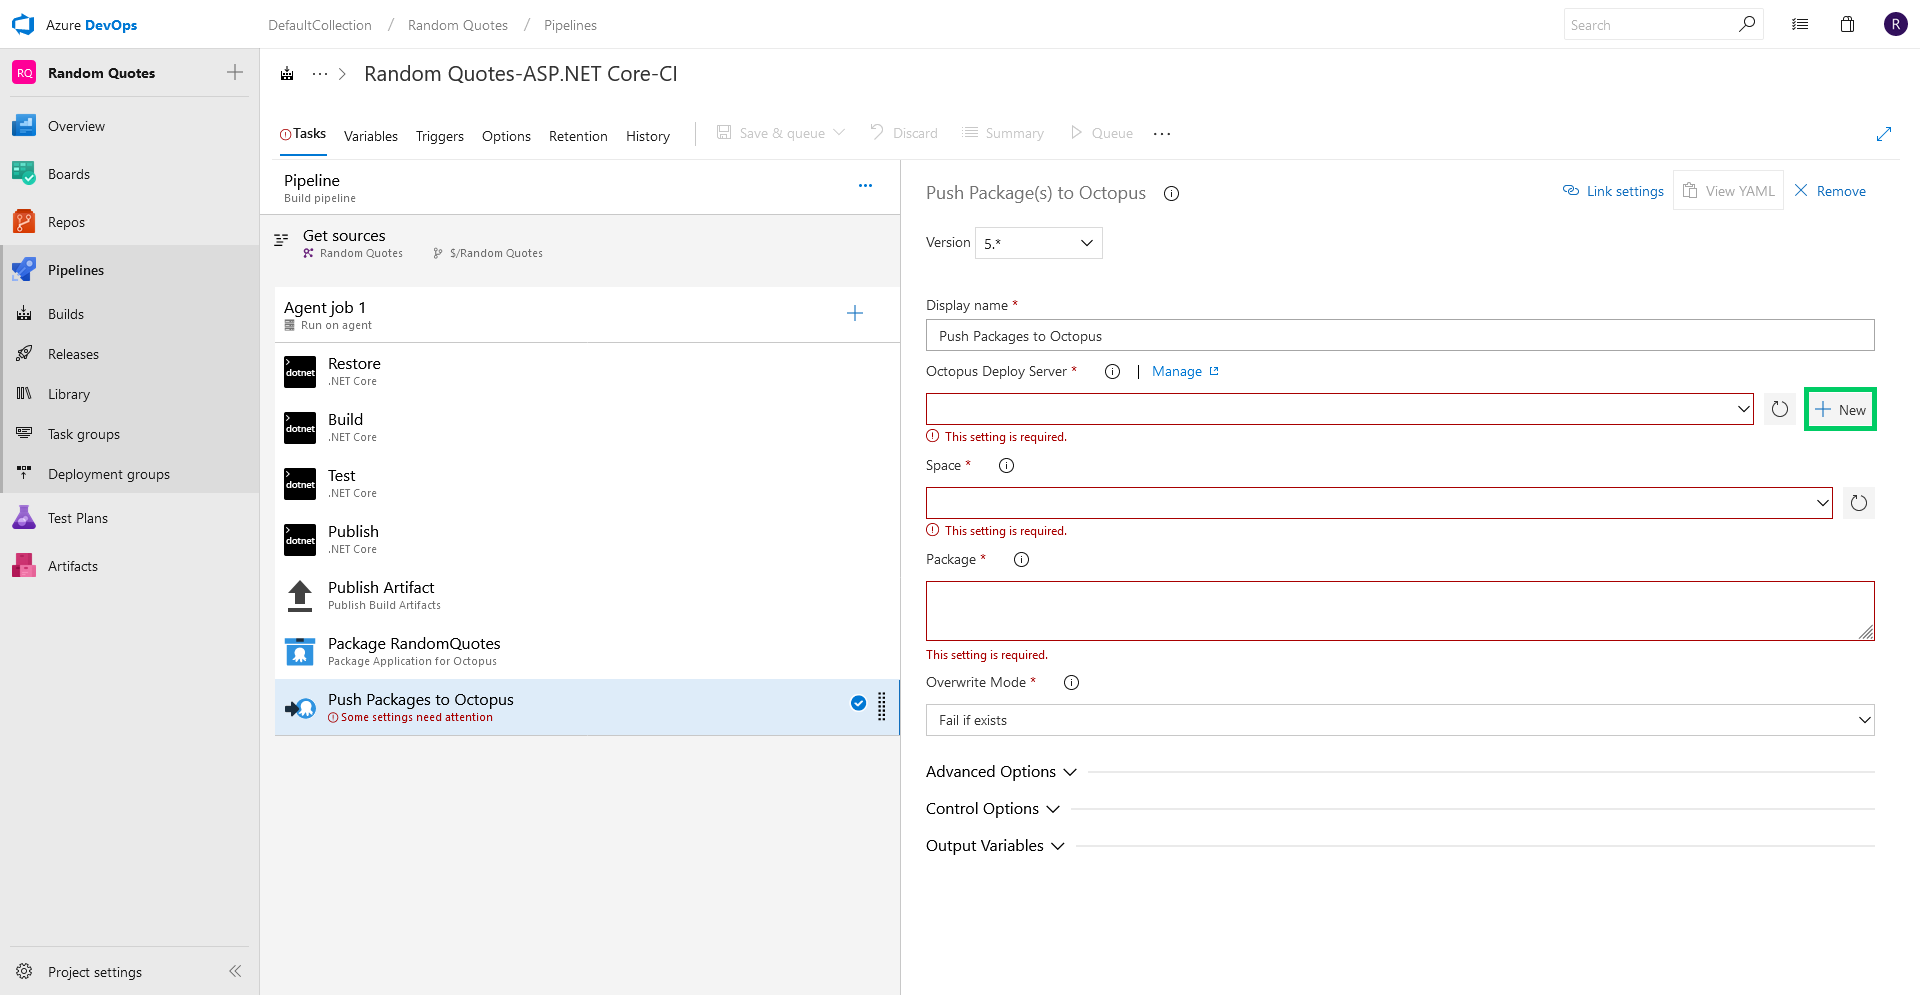Remove the task with the Remove link
The height and width of the screenshot is (995, 1920).
pos(1830,191)
